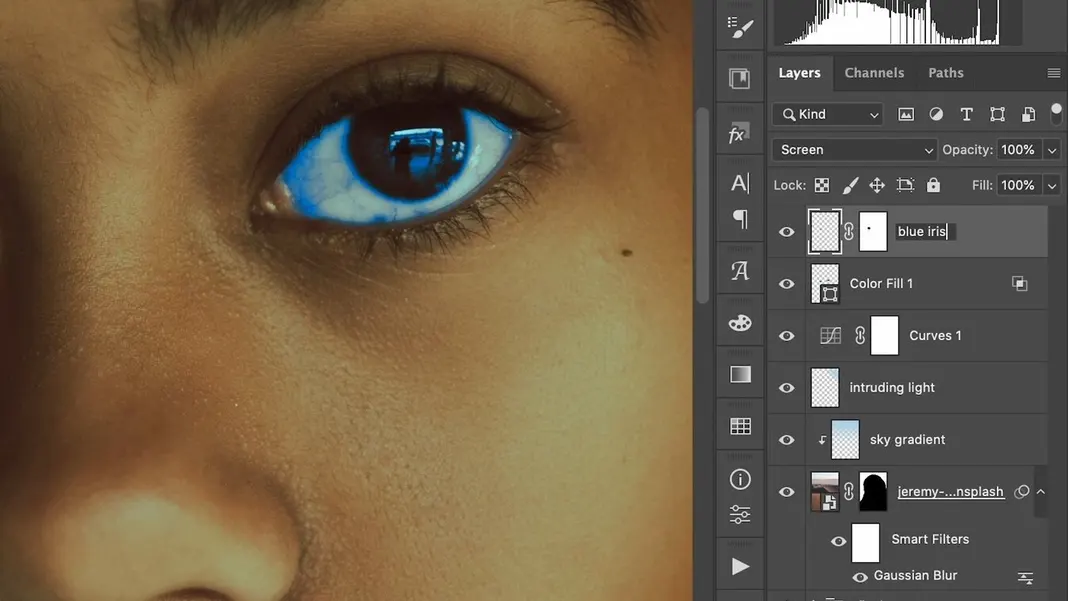The image size is (1068, 601).
Task: Click the Opacity 100% value field
Action: pos(1018,150)
